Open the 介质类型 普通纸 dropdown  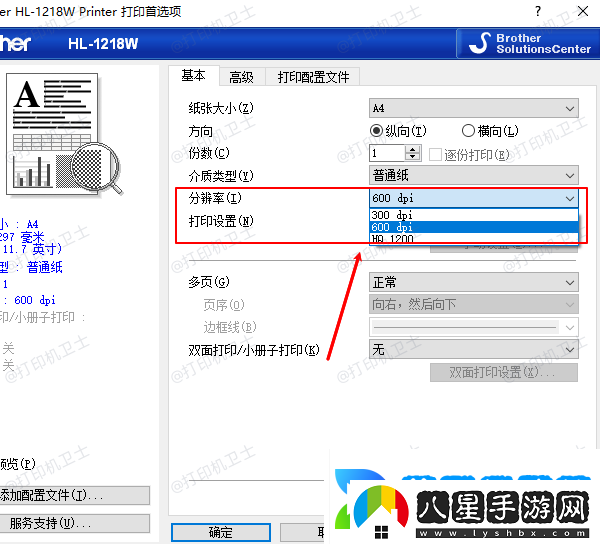pyautogui.click(x=473, y=176)
